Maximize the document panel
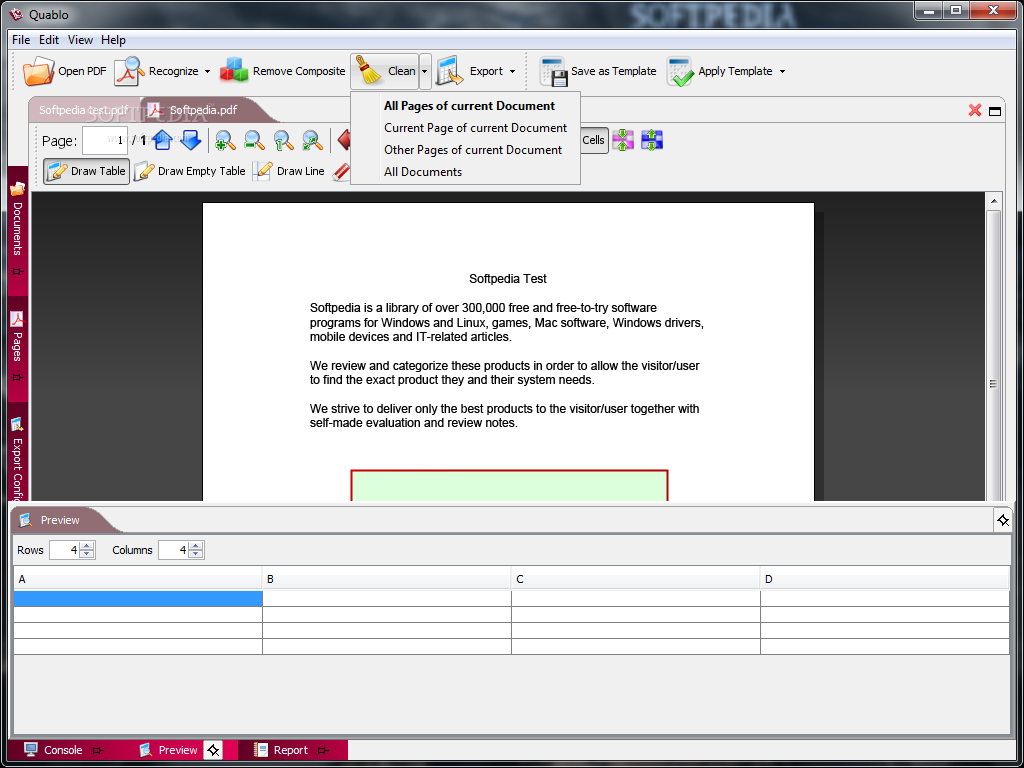The width and height of the screenshot is (1024, 768). [995, 111]
